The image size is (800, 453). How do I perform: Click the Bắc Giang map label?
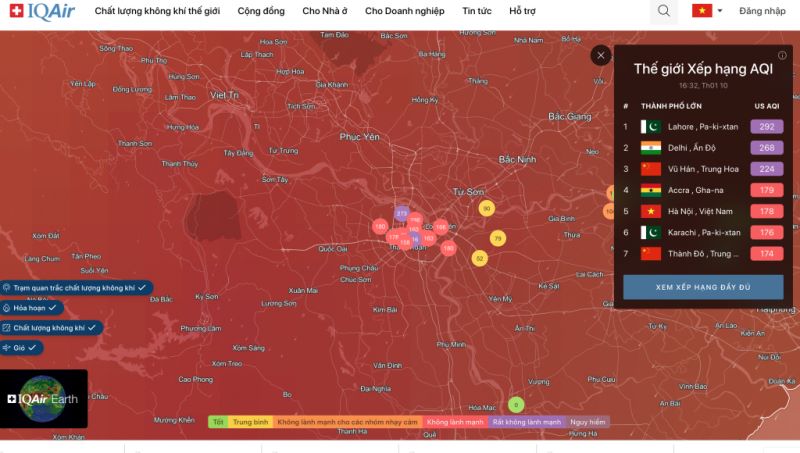570,116
